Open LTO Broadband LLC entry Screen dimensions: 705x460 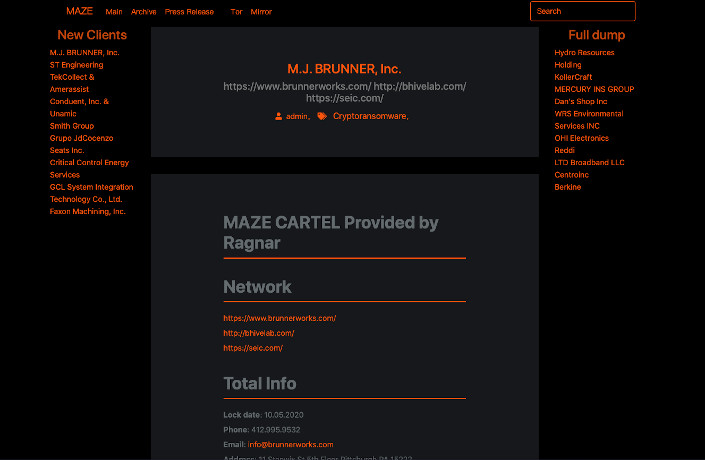[x=589, y=162]
